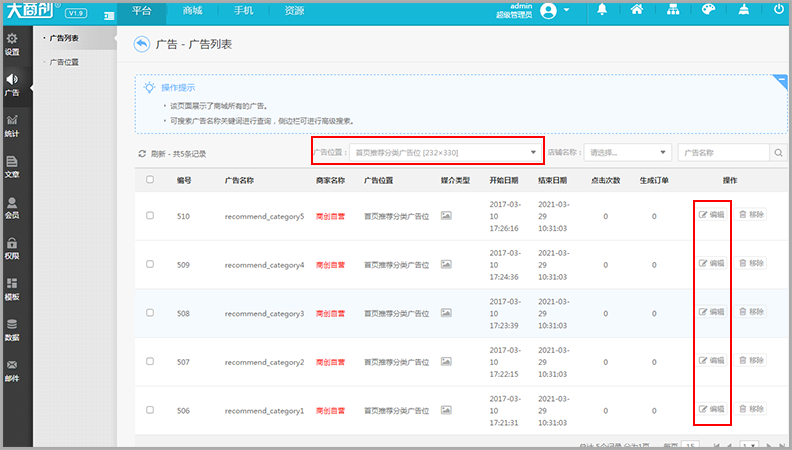Open the 店铺名称 dropdown
The image size is (792, 450).
pos(627,153)
